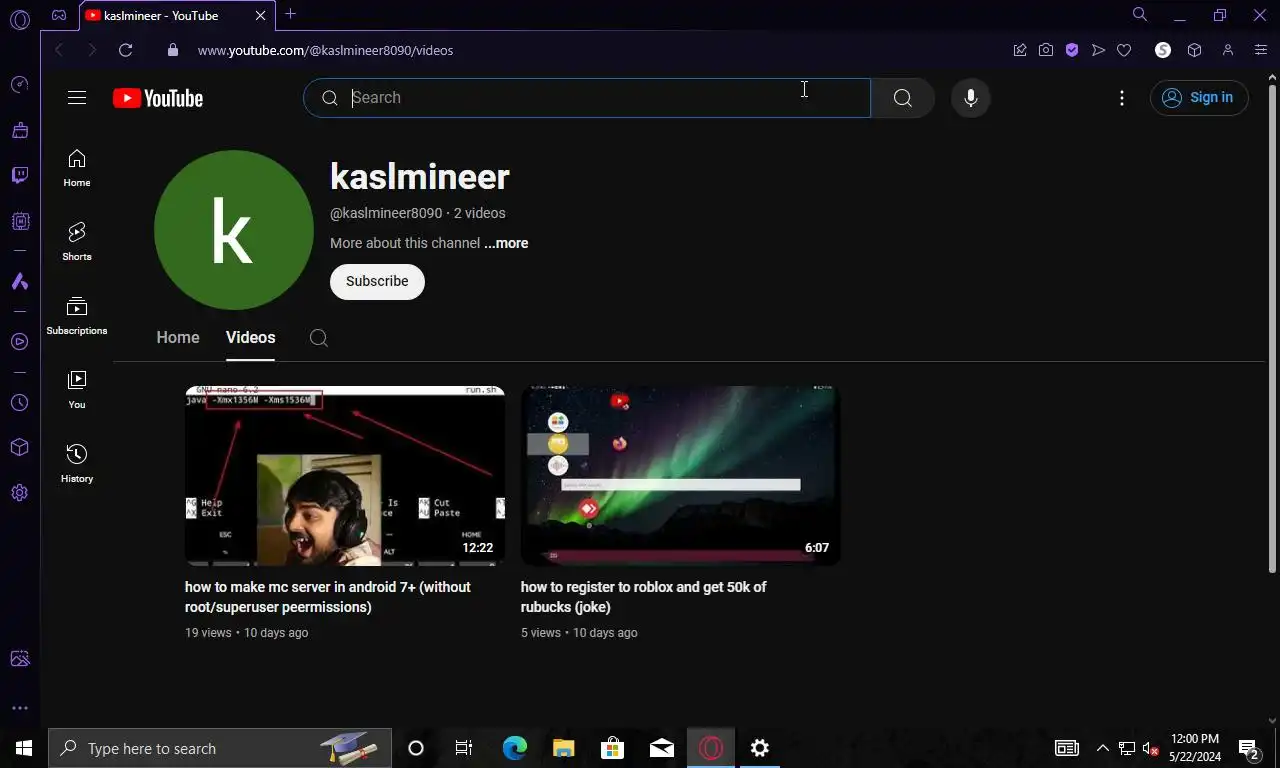Open Microsoft Store from taskbar
The width and height of the screenshot is (1280, 768).
[613, 748]
